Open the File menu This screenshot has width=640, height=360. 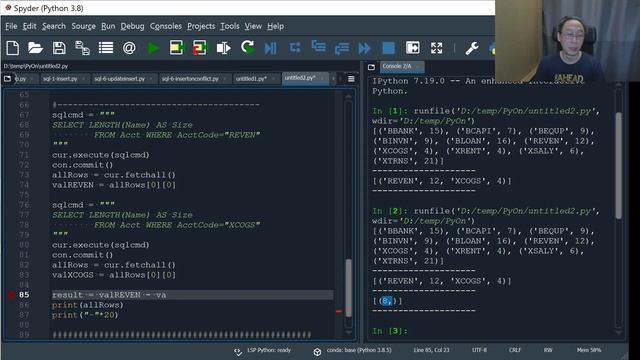pyautogui.click(x=11, y=26)
